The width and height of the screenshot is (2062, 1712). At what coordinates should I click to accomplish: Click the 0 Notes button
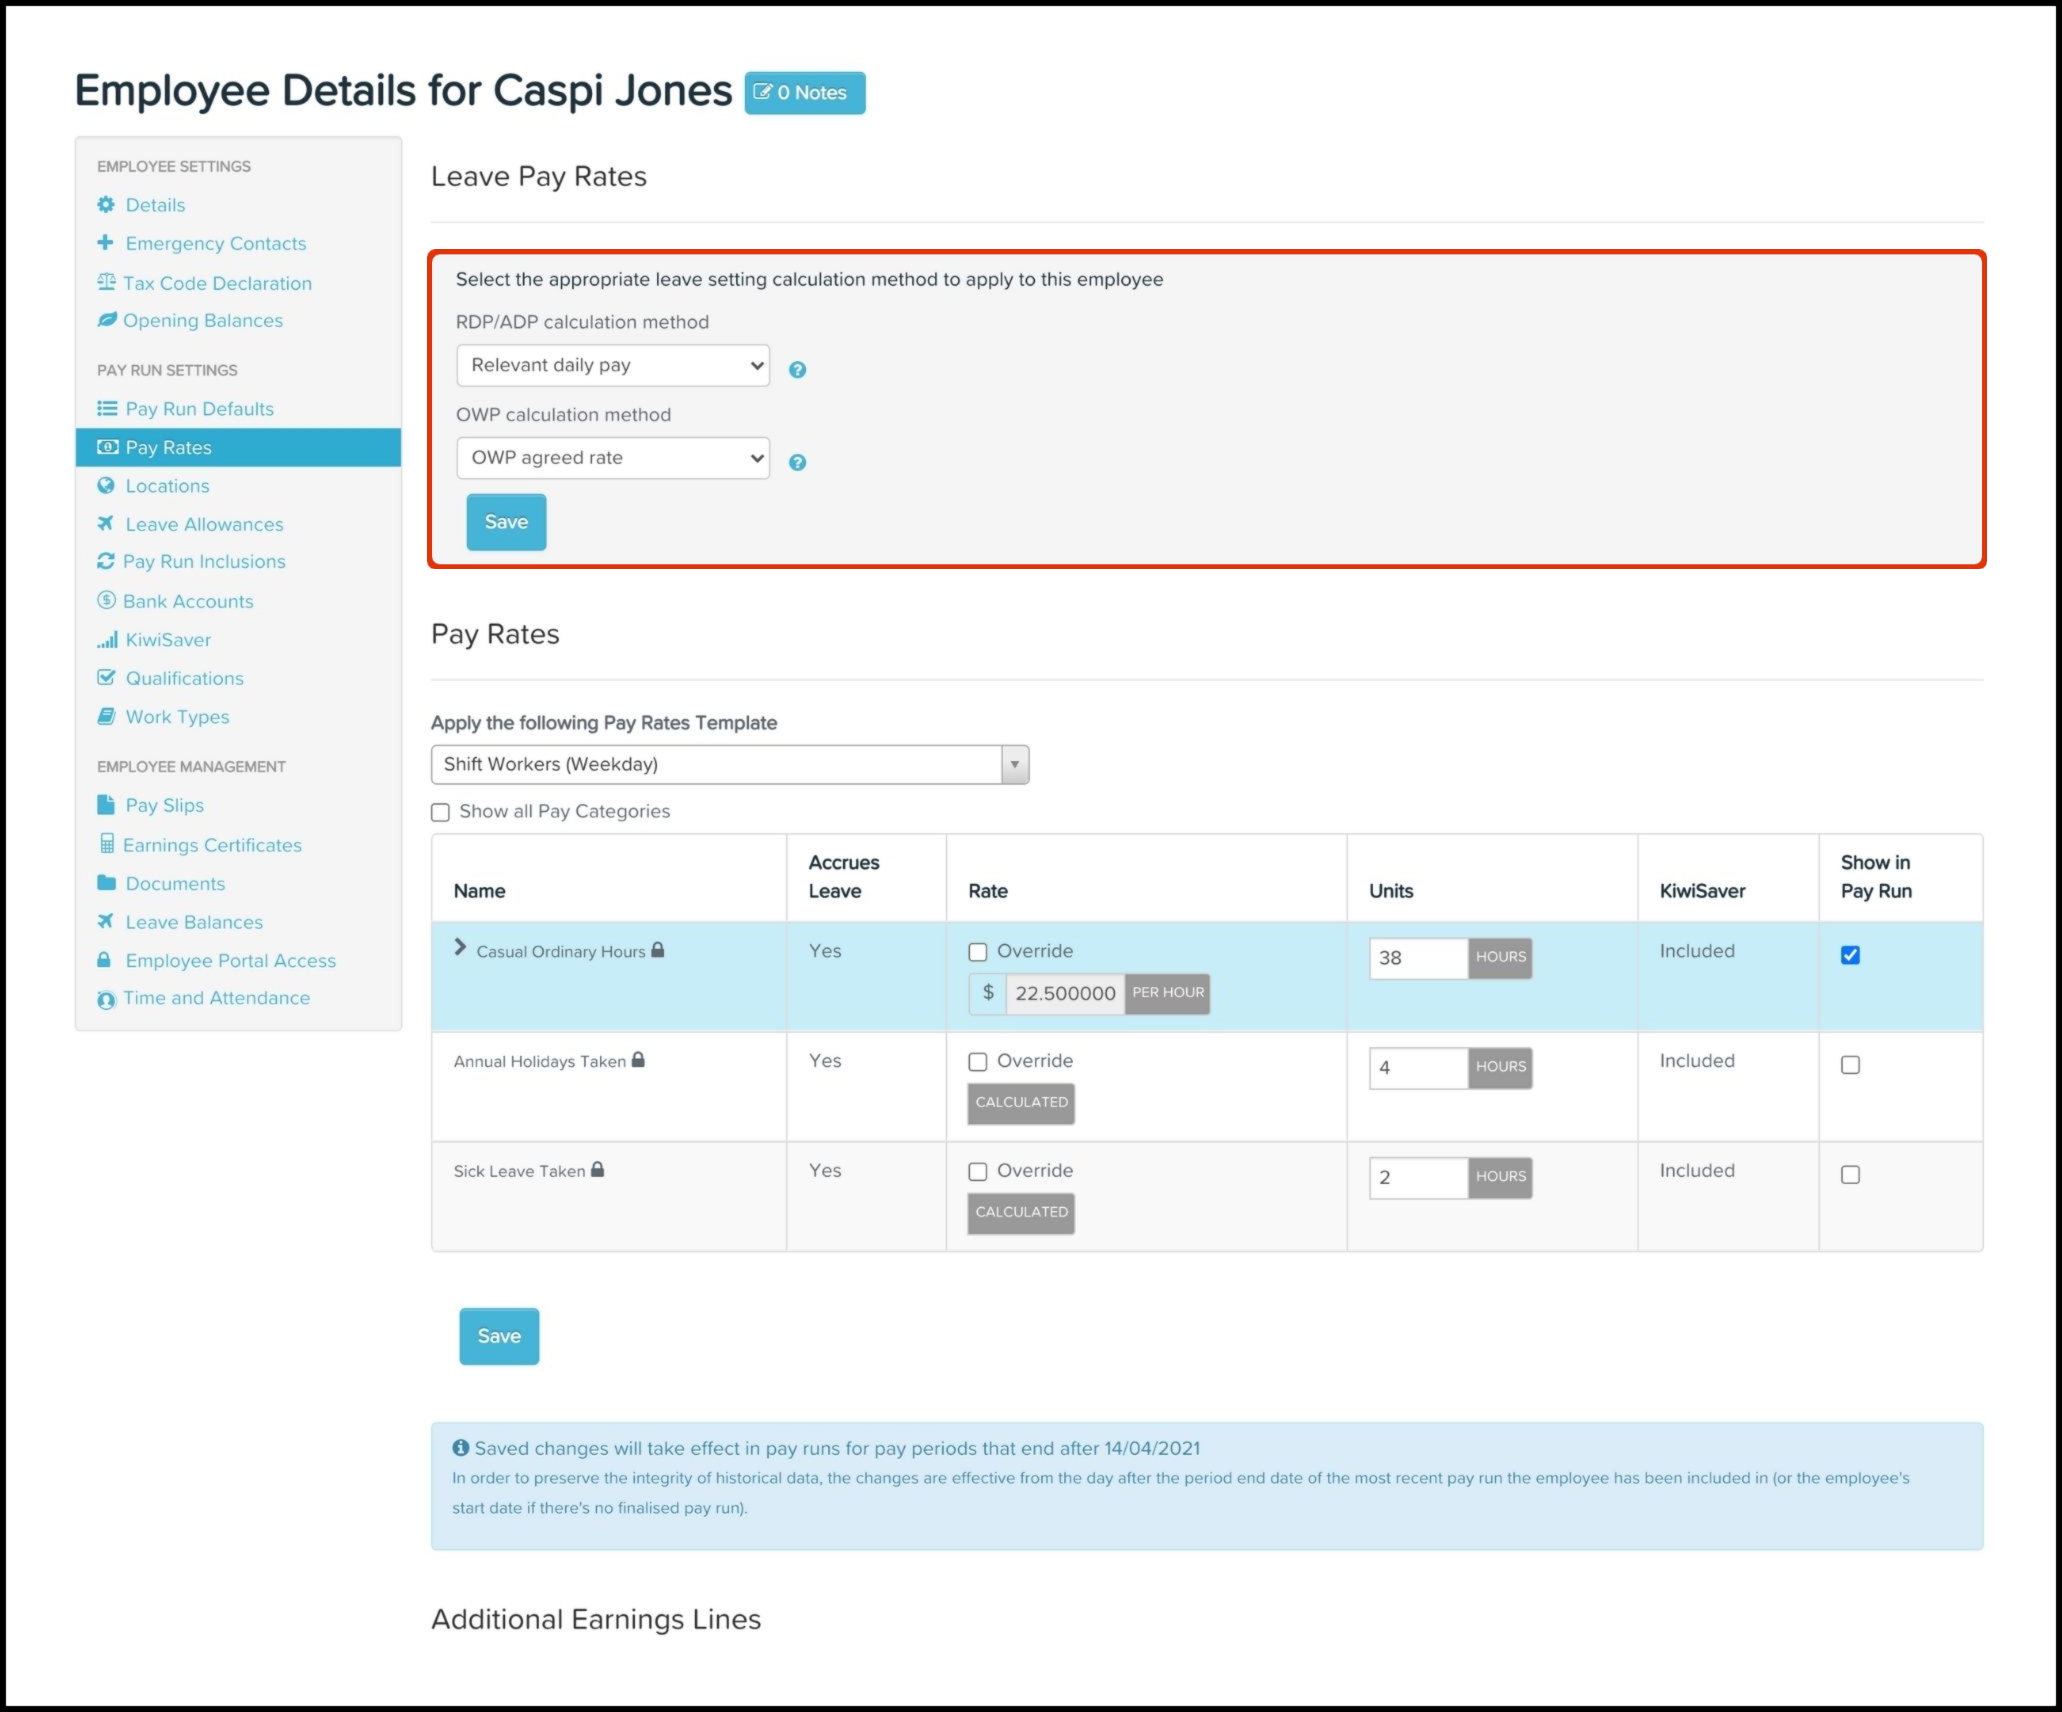(804, 93)
